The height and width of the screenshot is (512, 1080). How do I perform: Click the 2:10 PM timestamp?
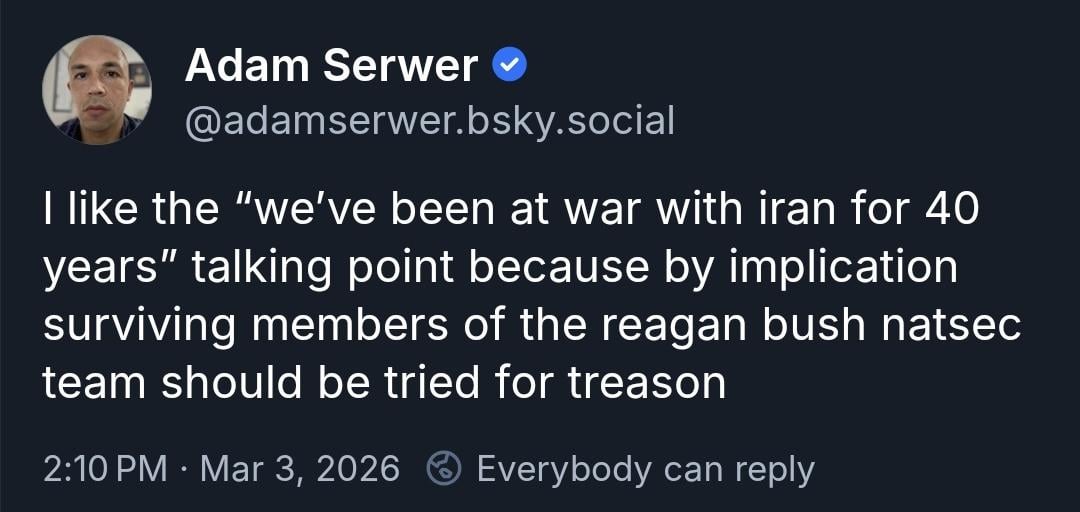coord(105,468)
